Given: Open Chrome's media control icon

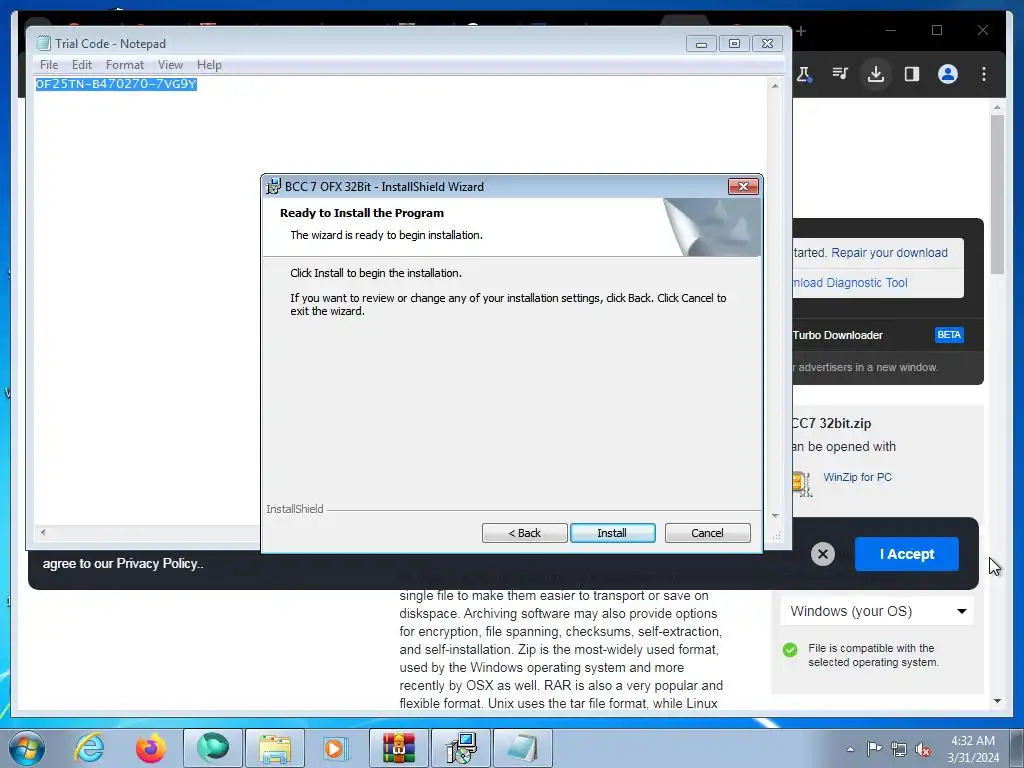Looking at the screenshot, I should click(840, 74).
